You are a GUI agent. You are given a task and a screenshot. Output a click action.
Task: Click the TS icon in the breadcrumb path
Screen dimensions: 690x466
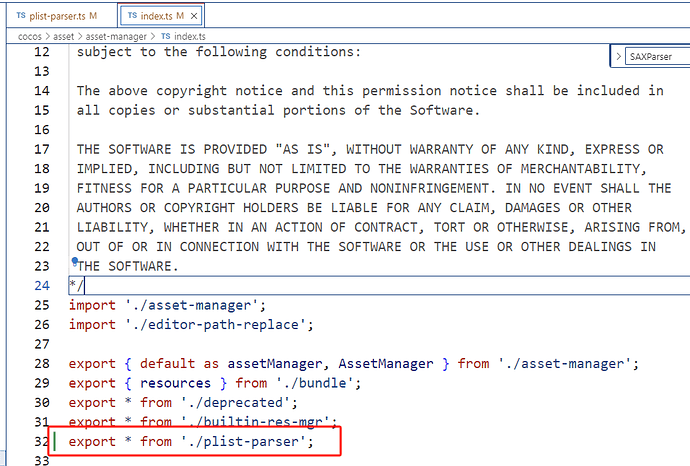click(166, 36)
